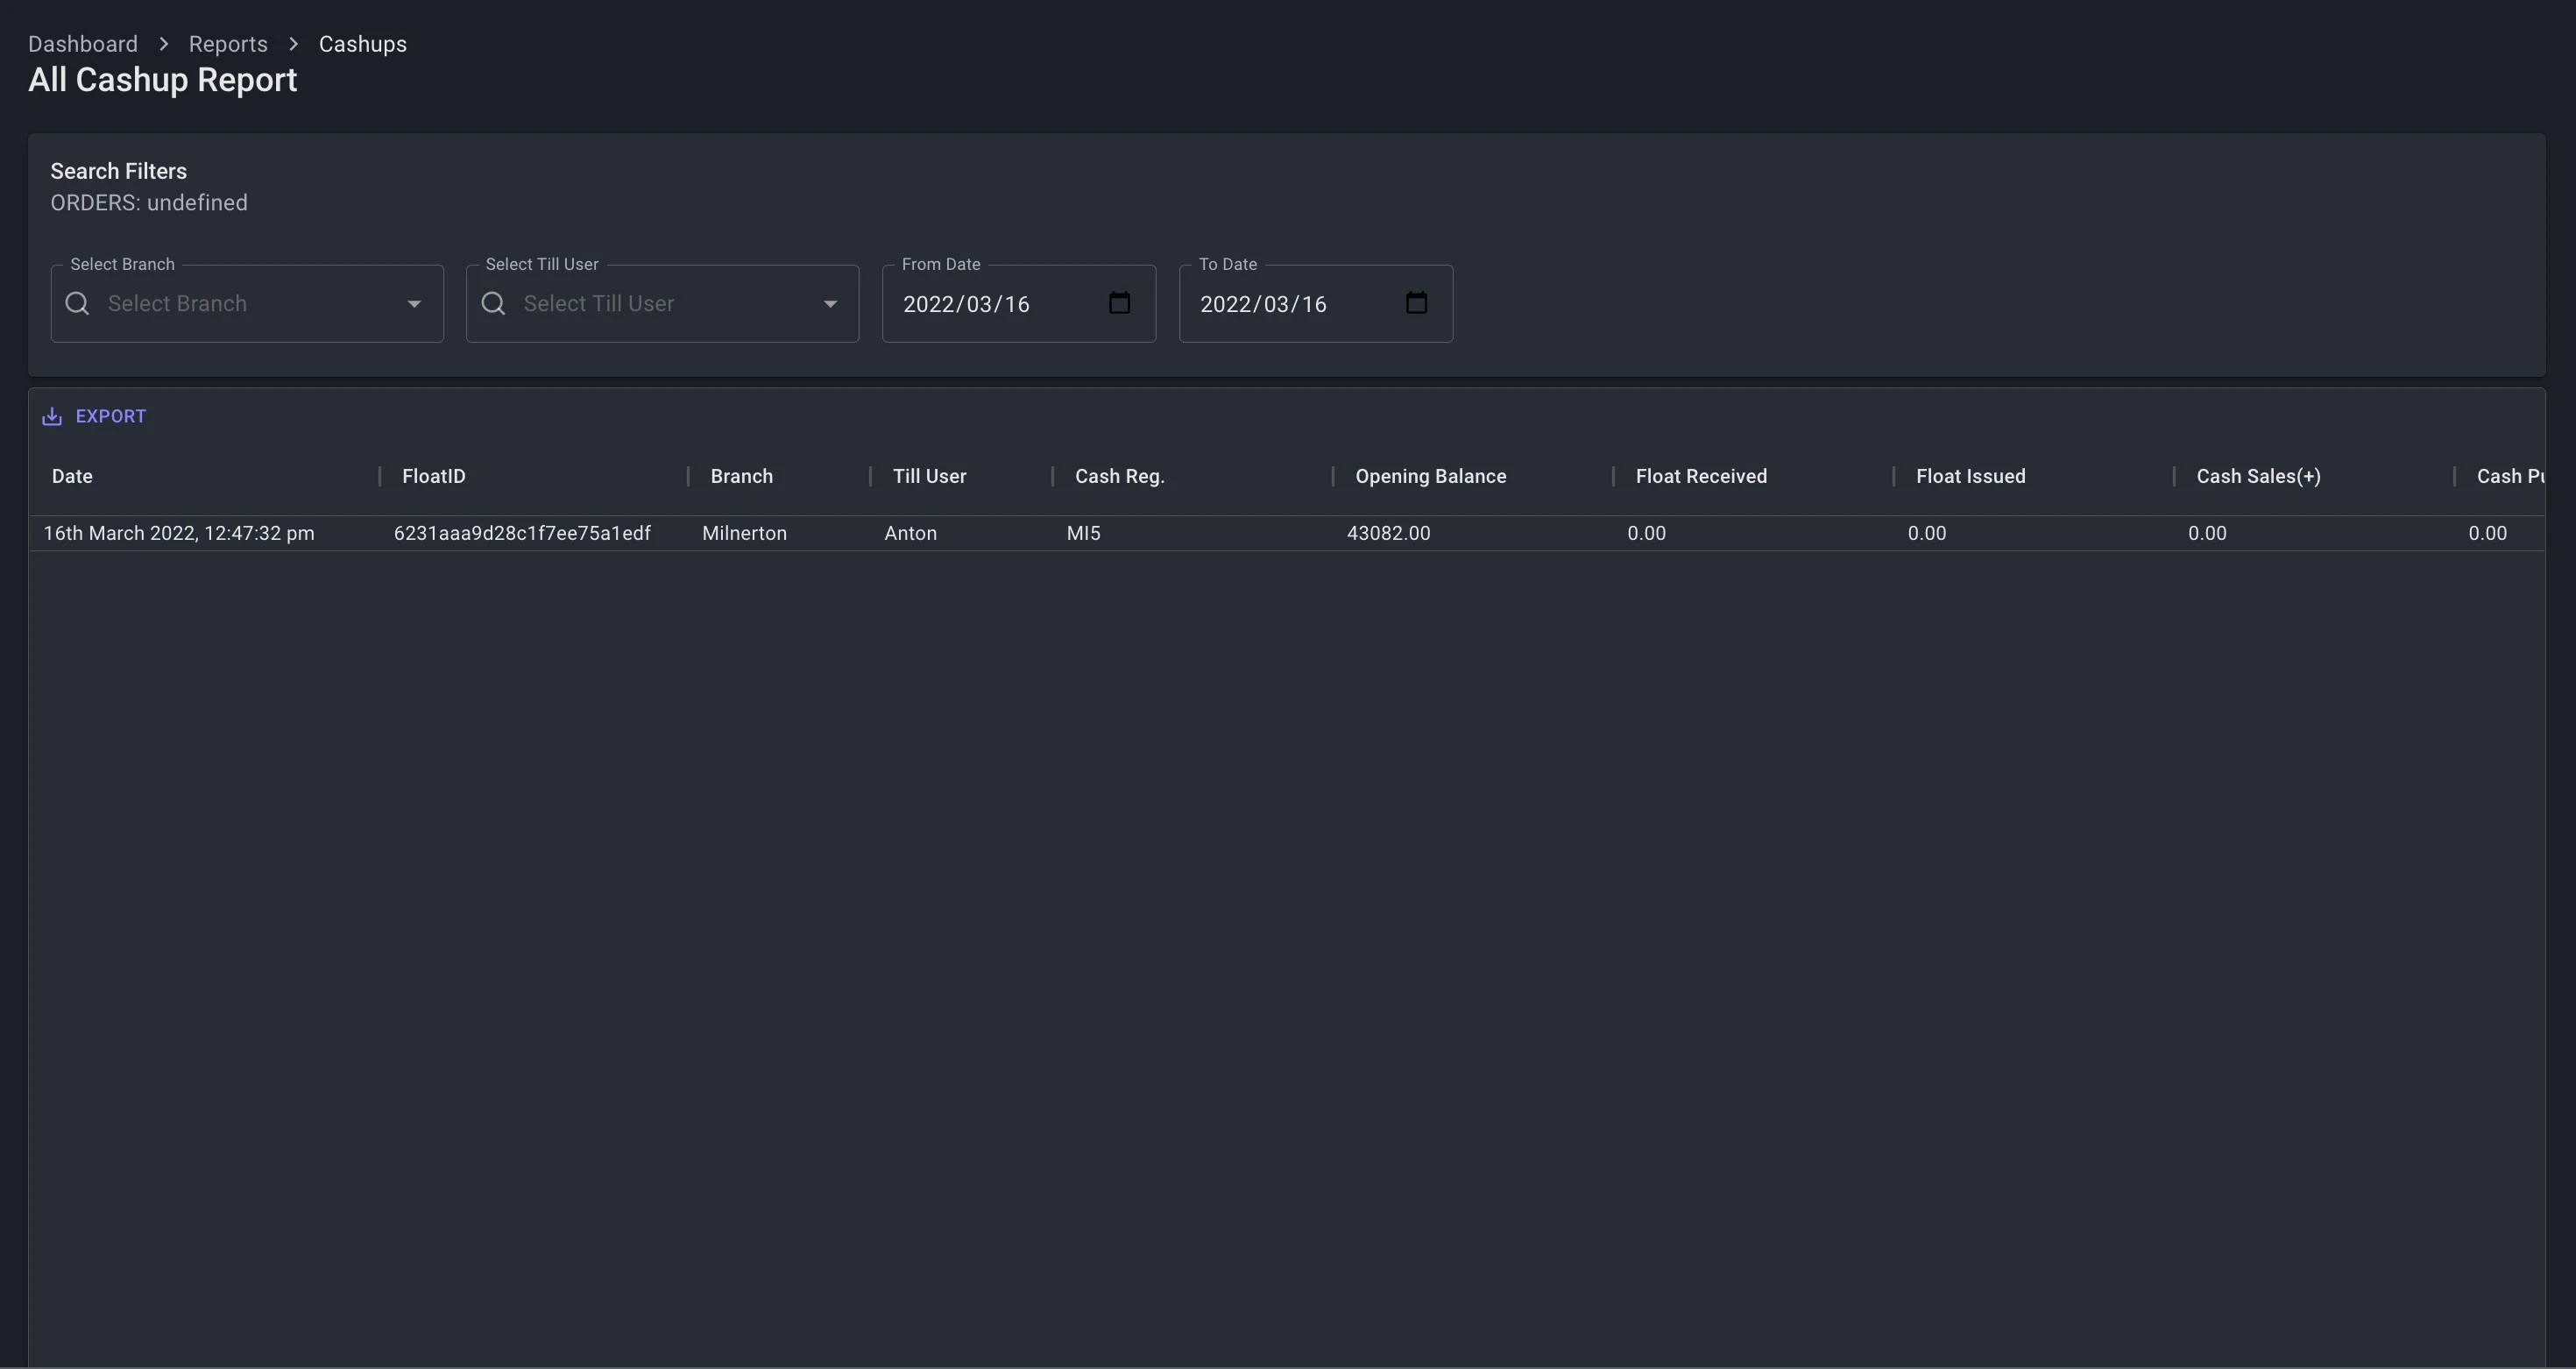Click the Select Till User search icon
This screenshot has width=2576, height=1369.
coord(494,304)
